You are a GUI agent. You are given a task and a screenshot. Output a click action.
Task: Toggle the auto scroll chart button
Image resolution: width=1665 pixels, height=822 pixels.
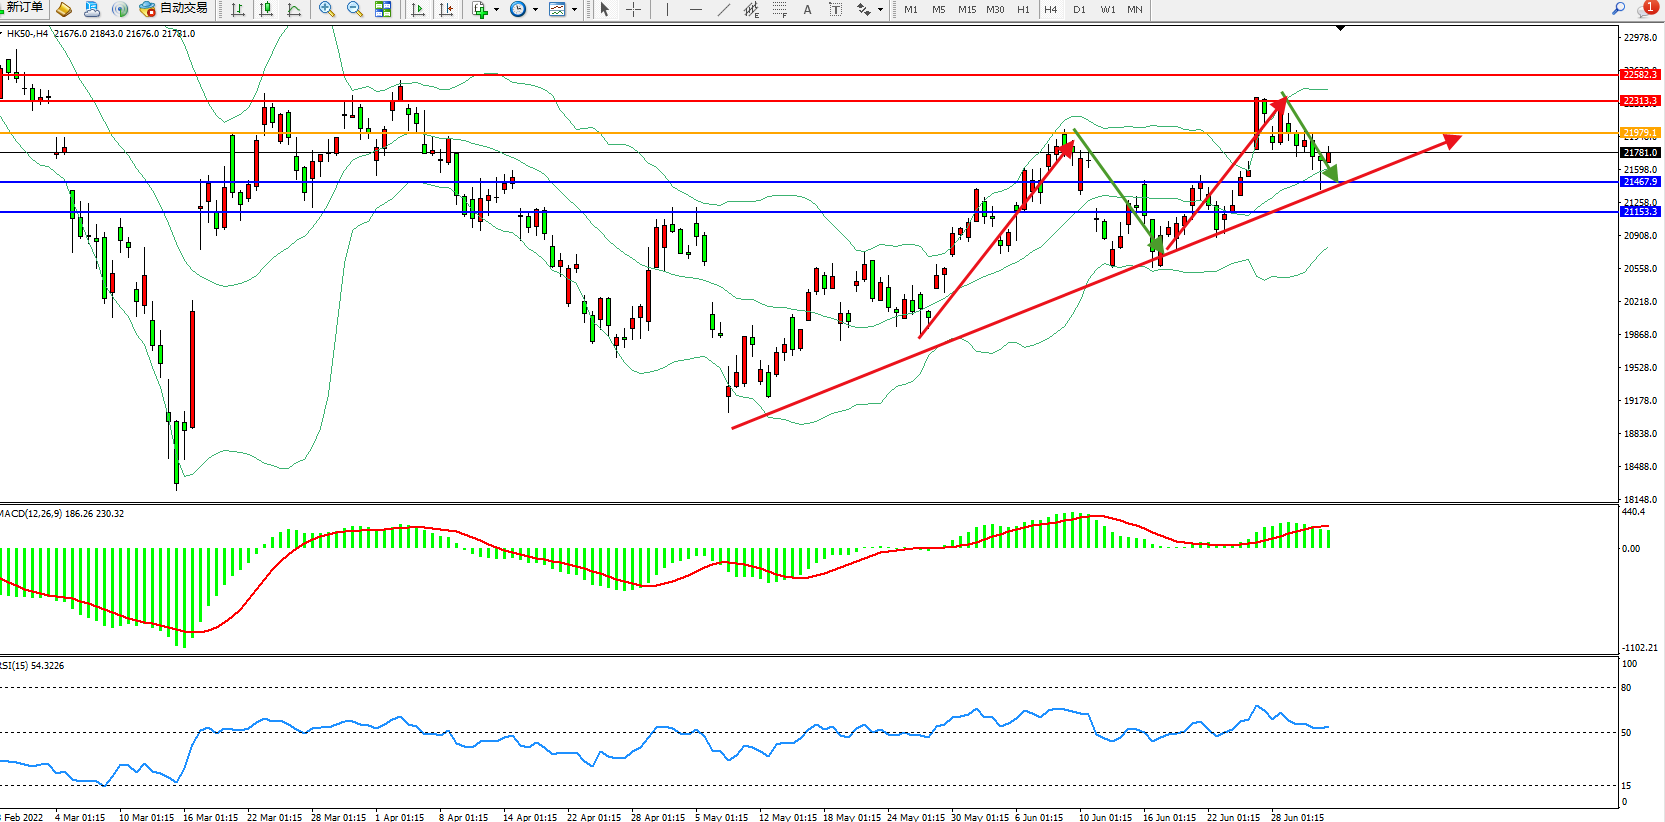pyautogui.click(x=418, y=9)
